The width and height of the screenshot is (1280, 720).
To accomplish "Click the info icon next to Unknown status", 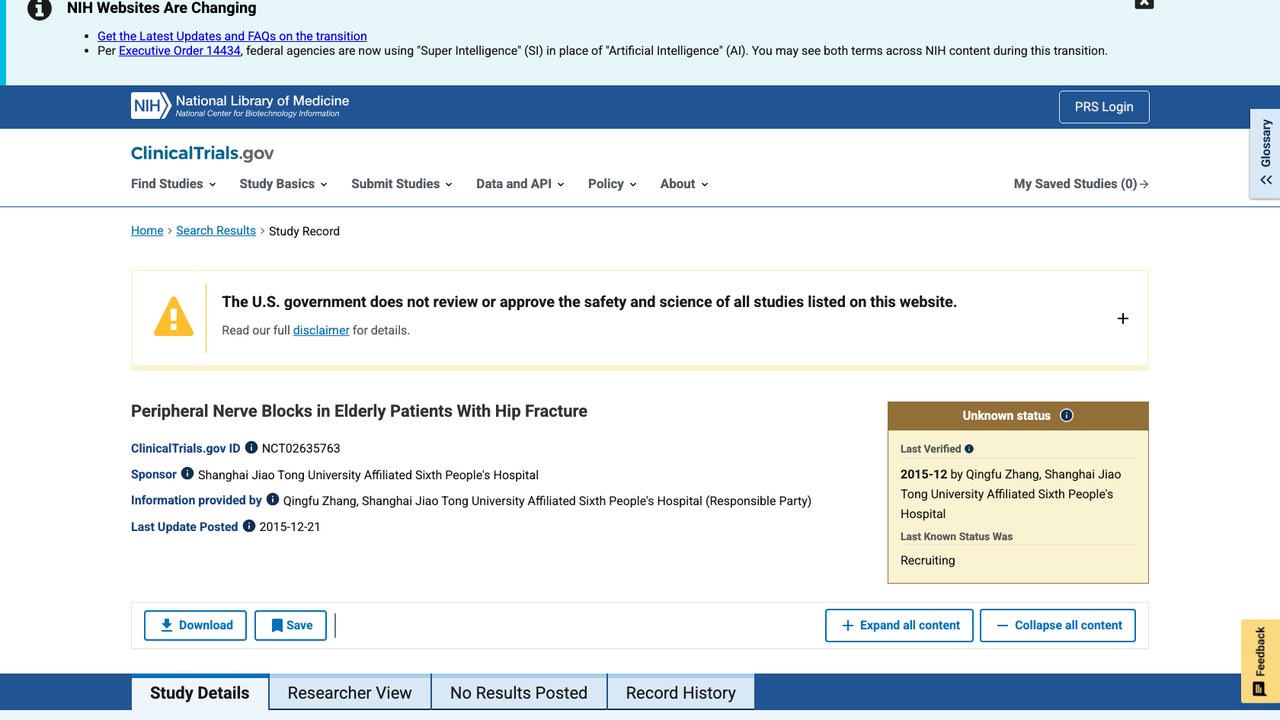I will (1066, 415).
